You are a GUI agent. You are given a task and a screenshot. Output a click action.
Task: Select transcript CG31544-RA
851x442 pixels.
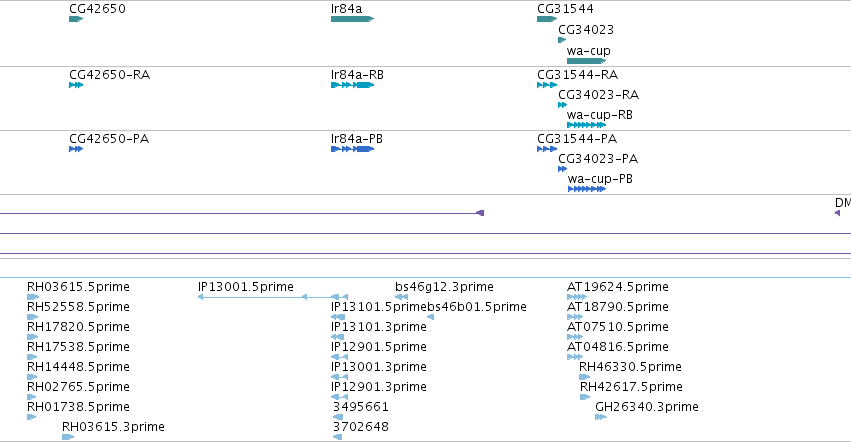(577, 74)
